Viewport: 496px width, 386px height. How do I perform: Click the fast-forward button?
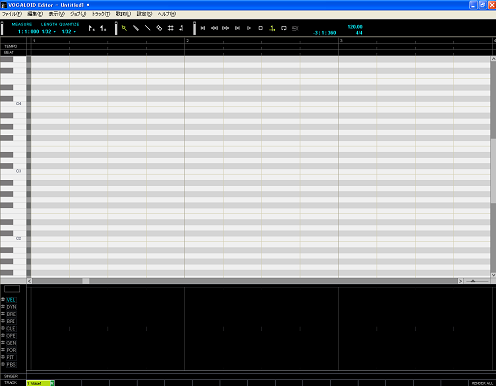pos(226,28)
